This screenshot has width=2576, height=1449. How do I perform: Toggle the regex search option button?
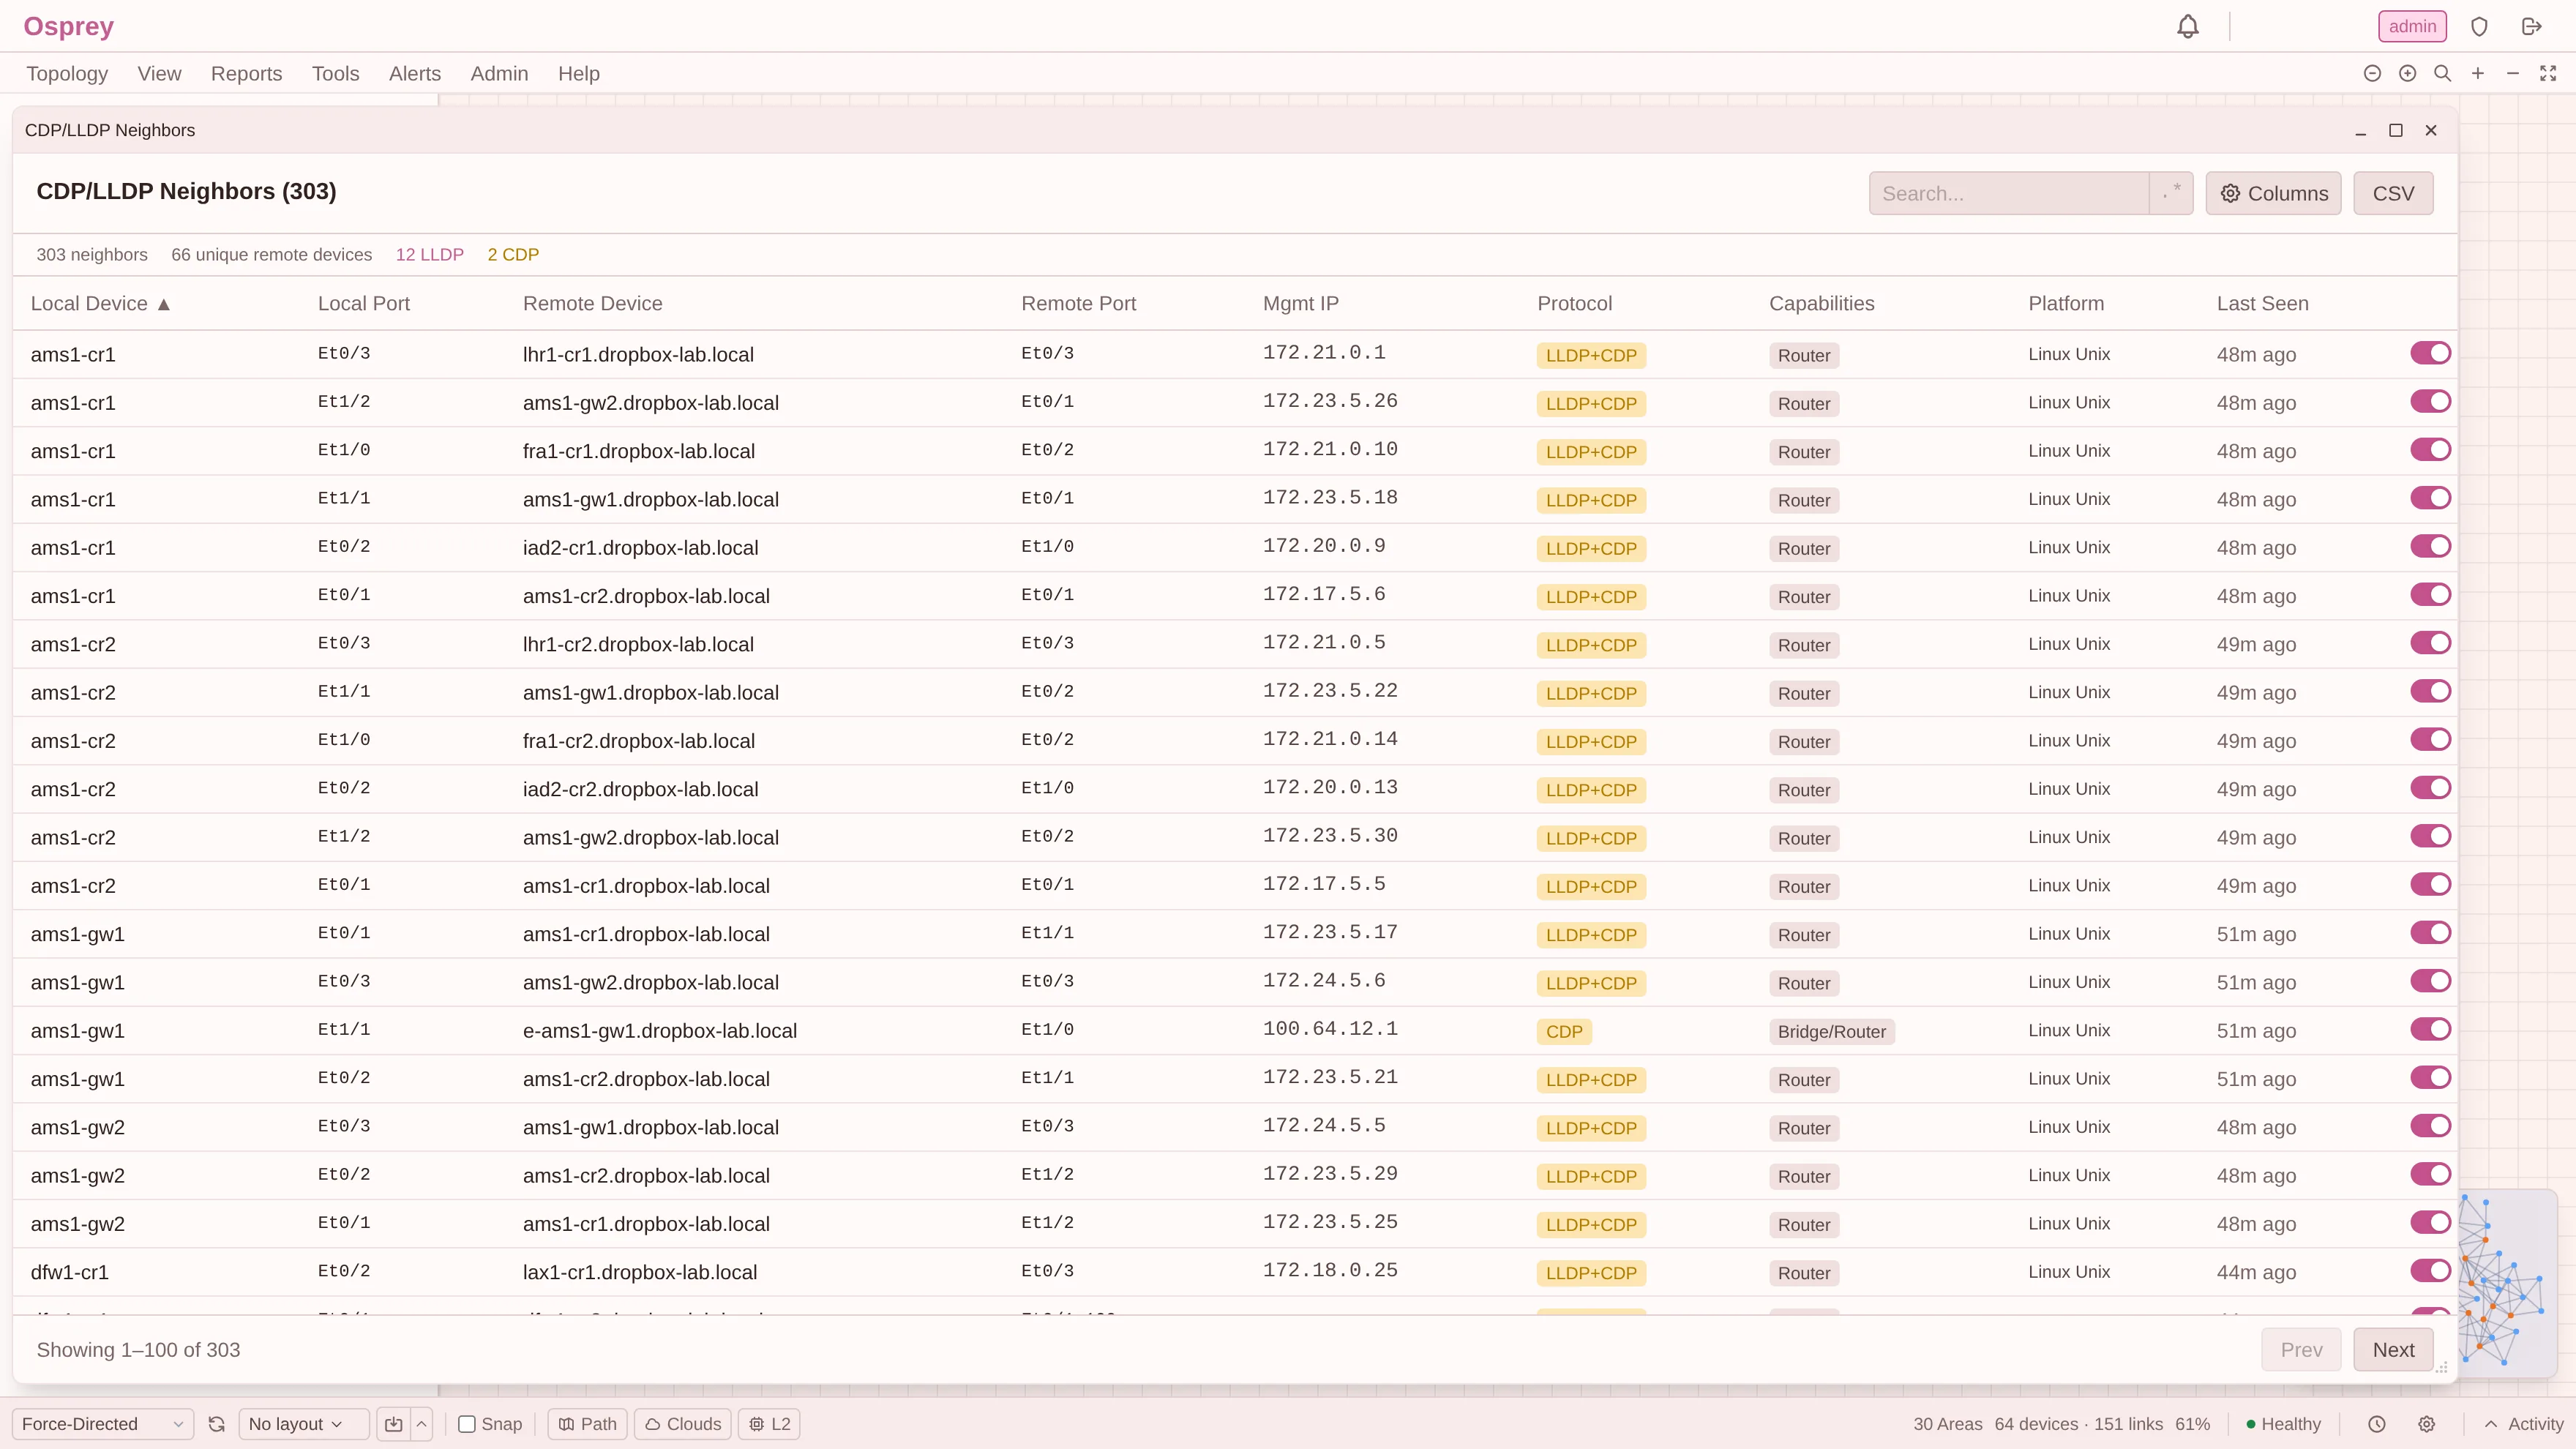click(2171, 193)
